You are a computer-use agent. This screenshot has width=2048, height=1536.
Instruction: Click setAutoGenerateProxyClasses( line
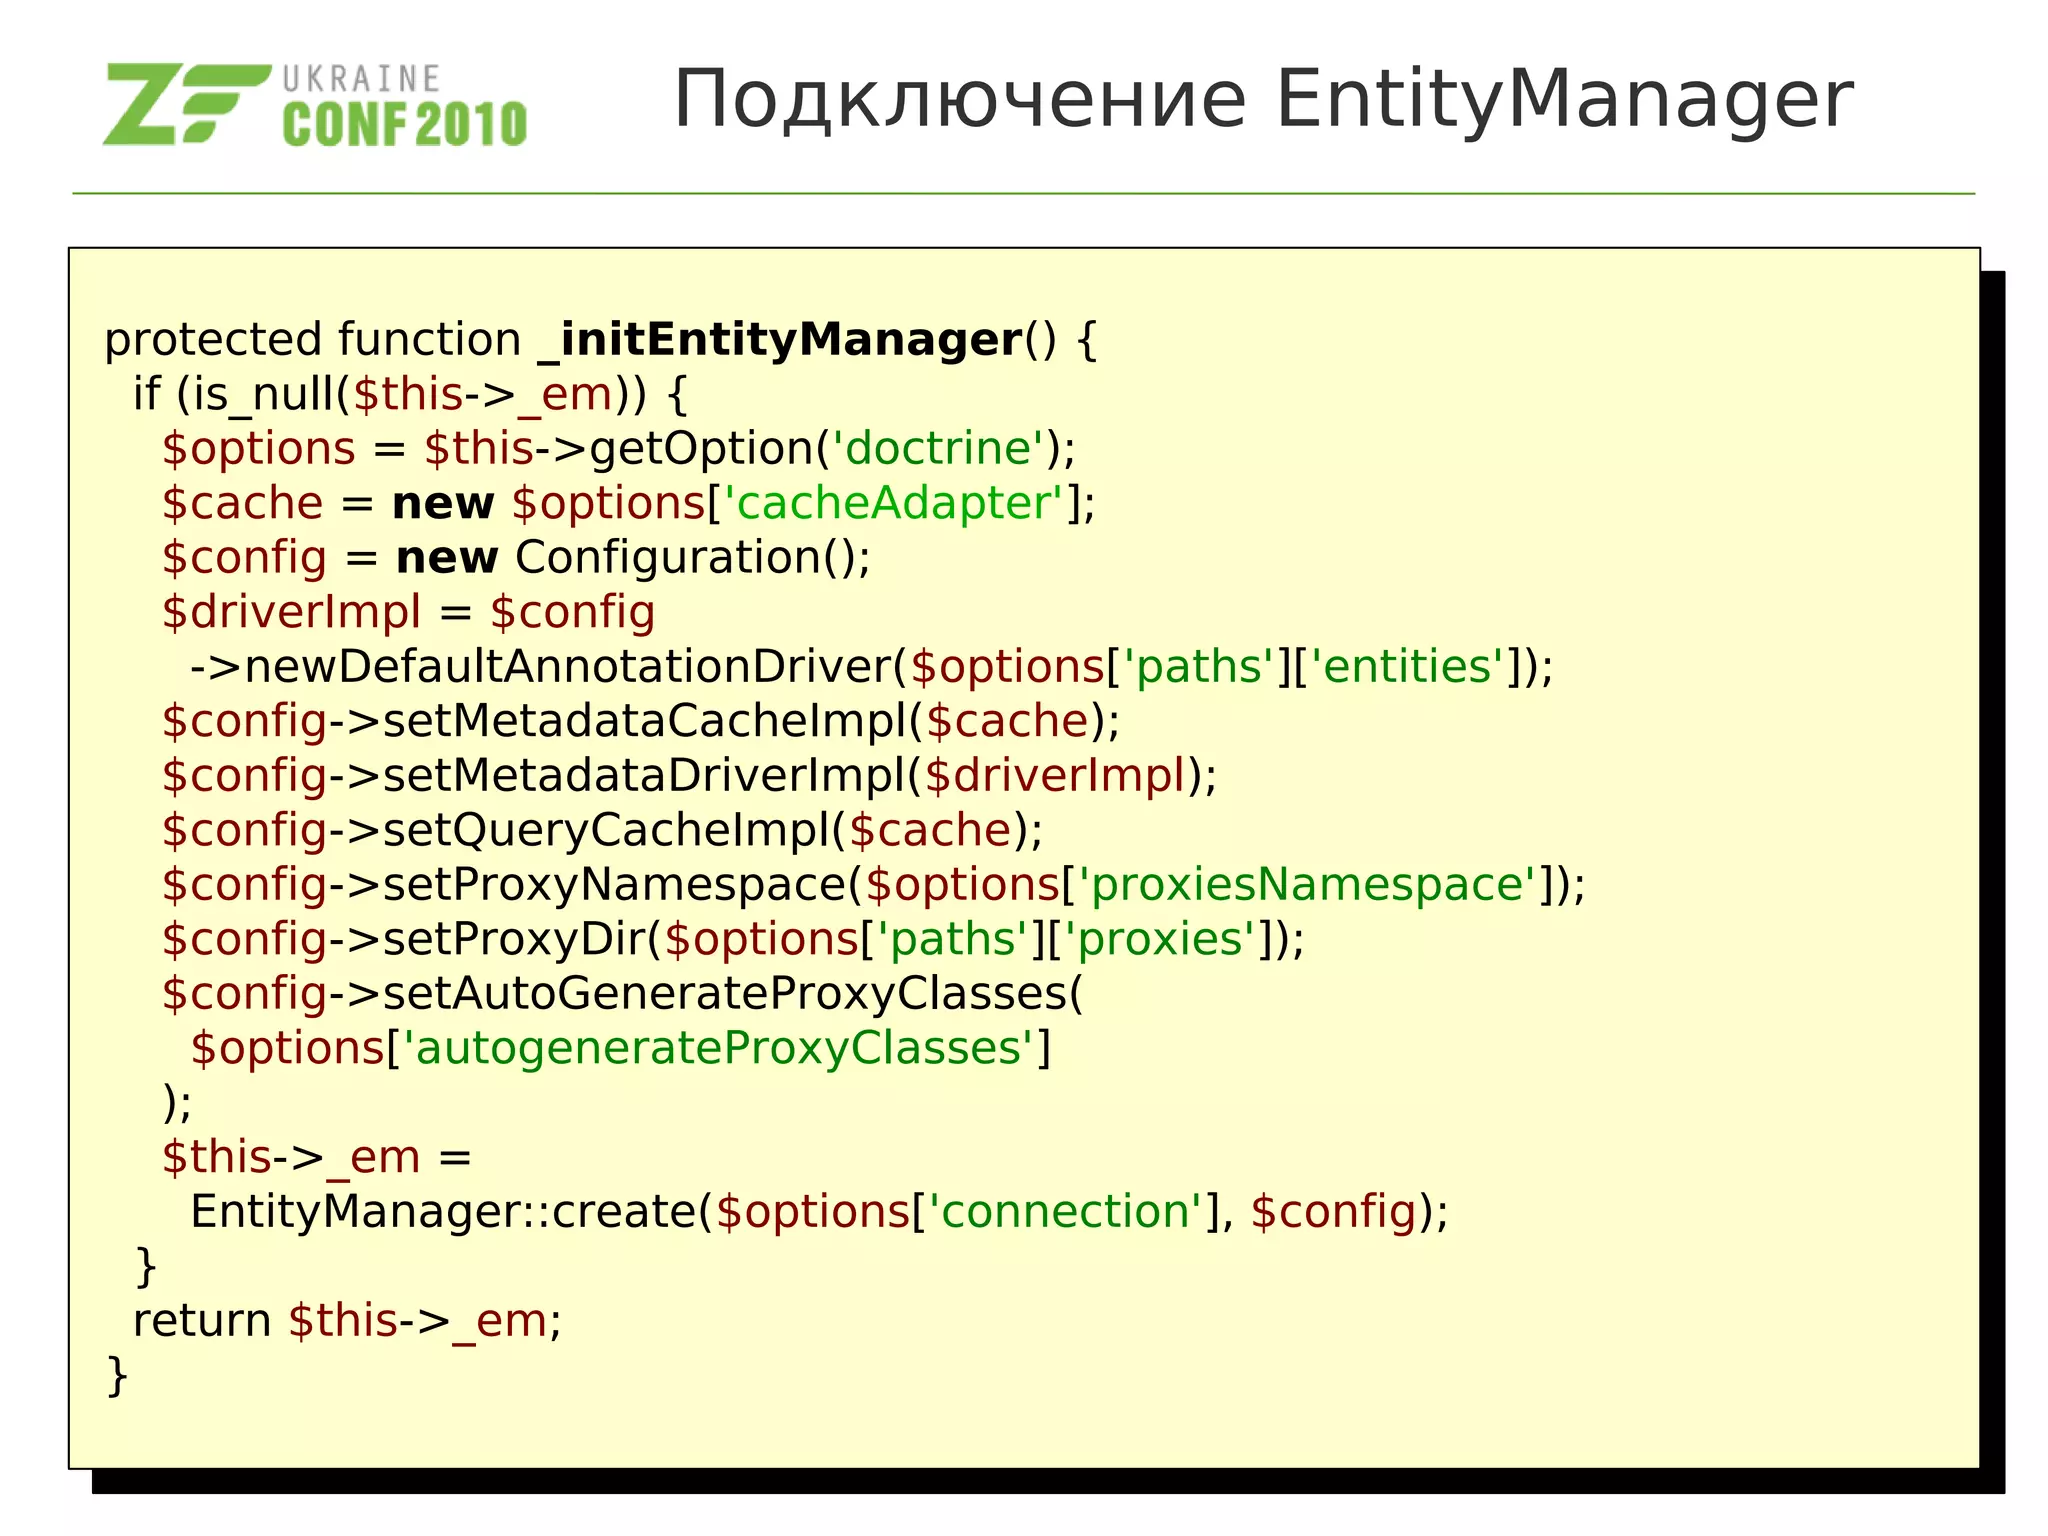point(623,993)
